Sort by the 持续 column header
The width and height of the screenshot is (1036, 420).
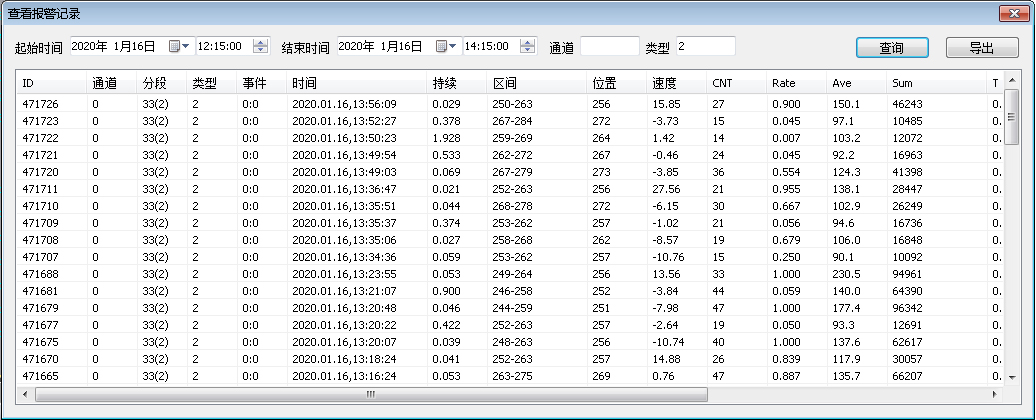(x=458, y=83)
